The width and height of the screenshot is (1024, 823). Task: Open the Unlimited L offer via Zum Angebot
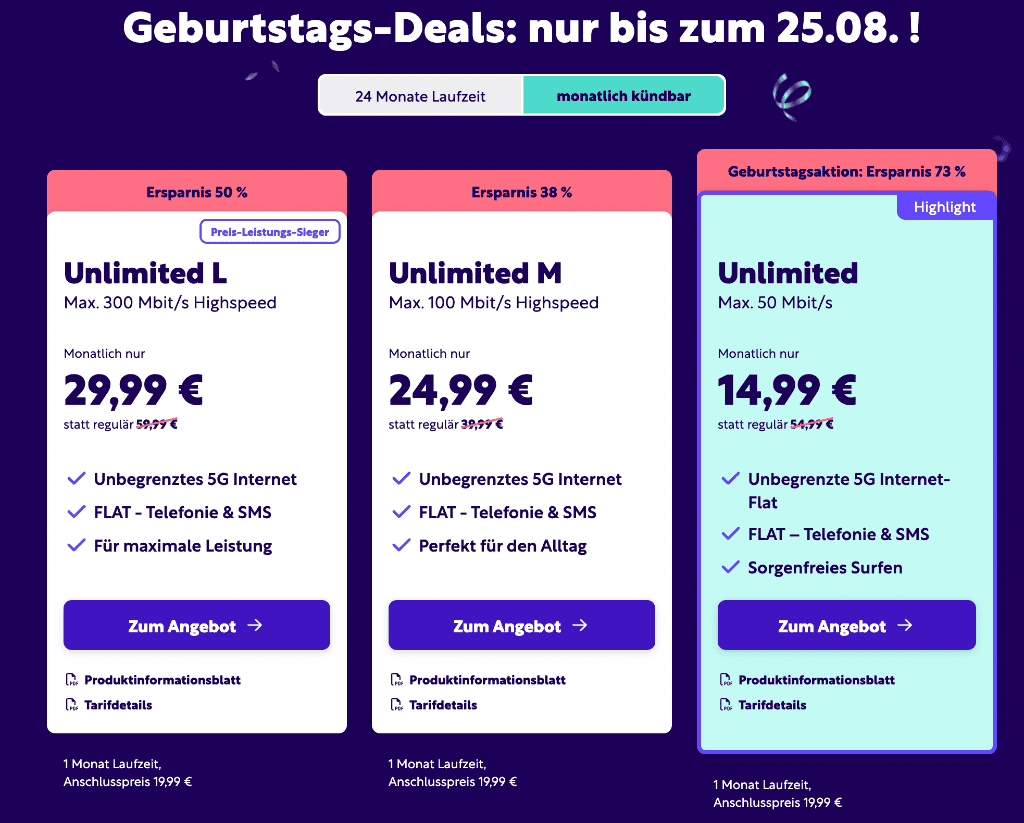pos(197,625)
